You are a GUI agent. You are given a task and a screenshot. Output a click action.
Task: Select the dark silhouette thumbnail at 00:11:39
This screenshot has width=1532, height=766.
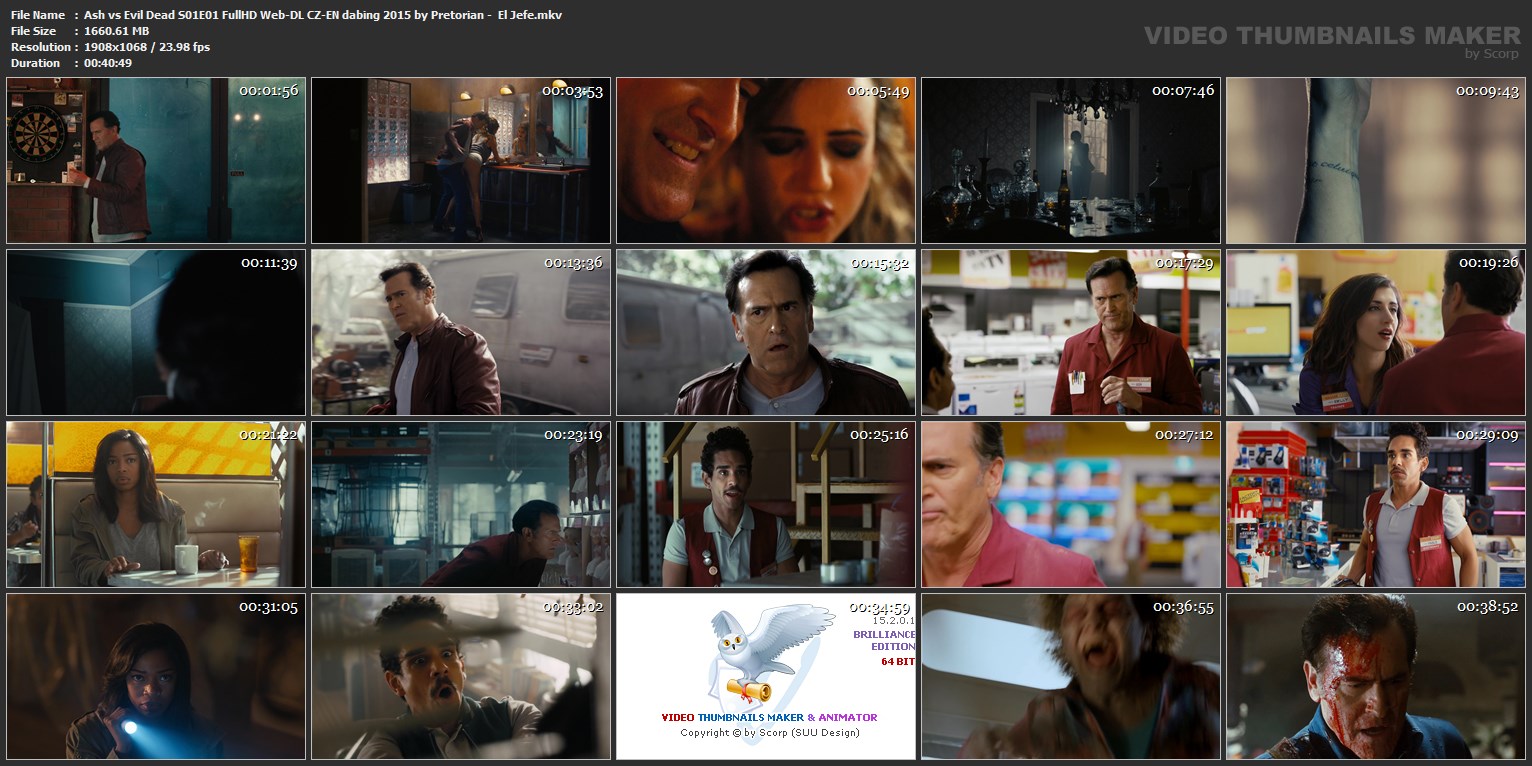coord(156,333)
